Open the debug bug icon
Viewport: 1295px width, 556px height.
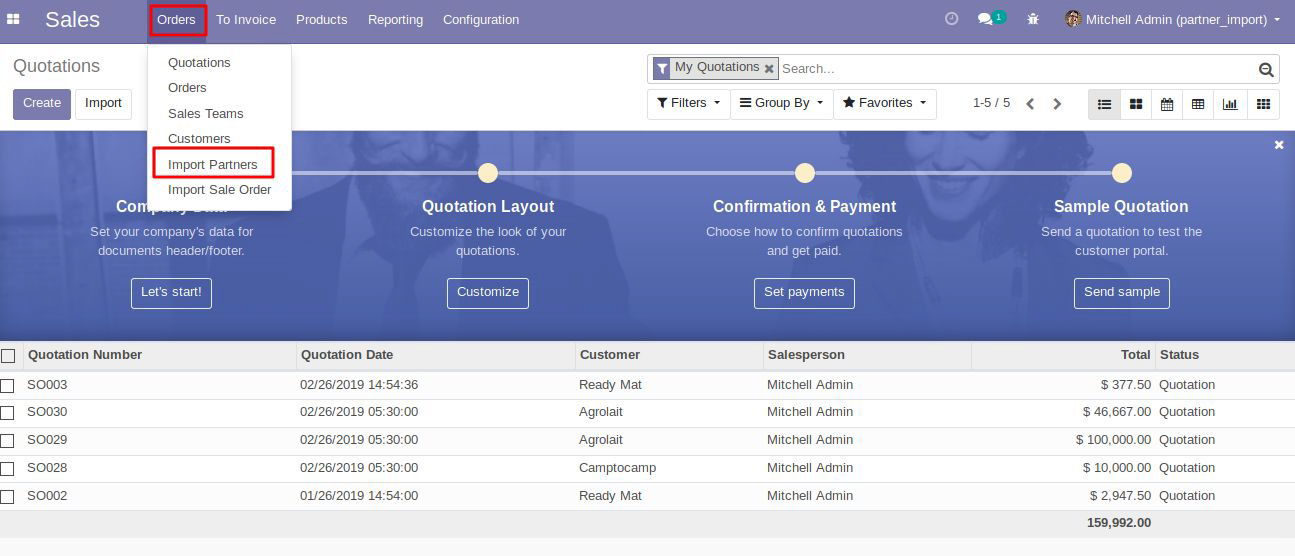pyautogui.click(x=1033, y=19)
